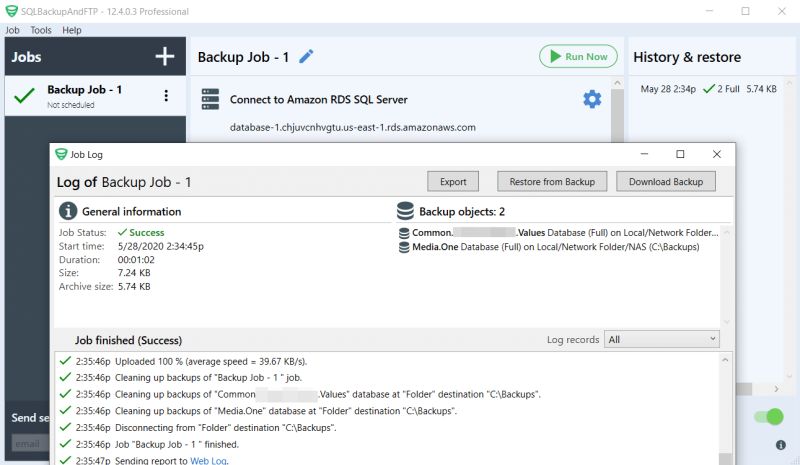Close the Job Log window
This screenshot has width=800, height=465.
716,154
